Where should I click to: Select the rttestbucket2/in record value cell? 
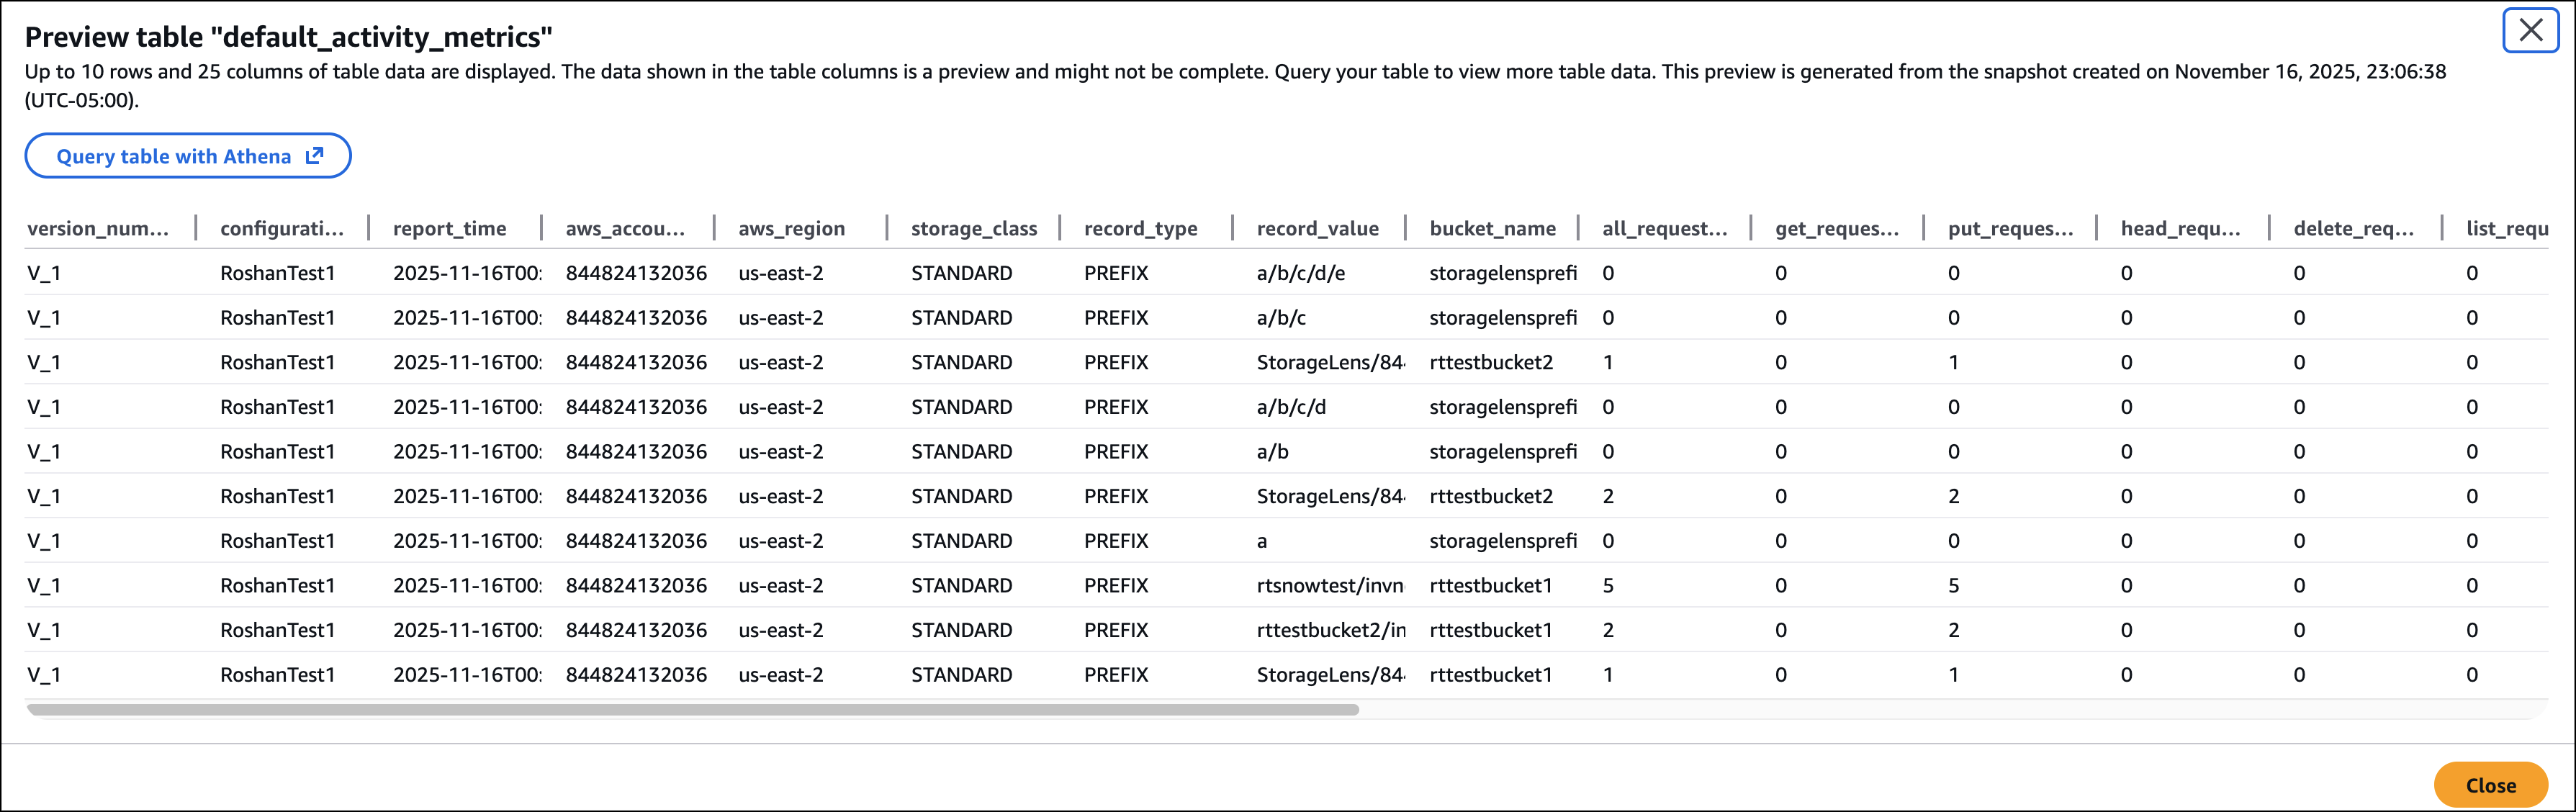point(1330,630)
